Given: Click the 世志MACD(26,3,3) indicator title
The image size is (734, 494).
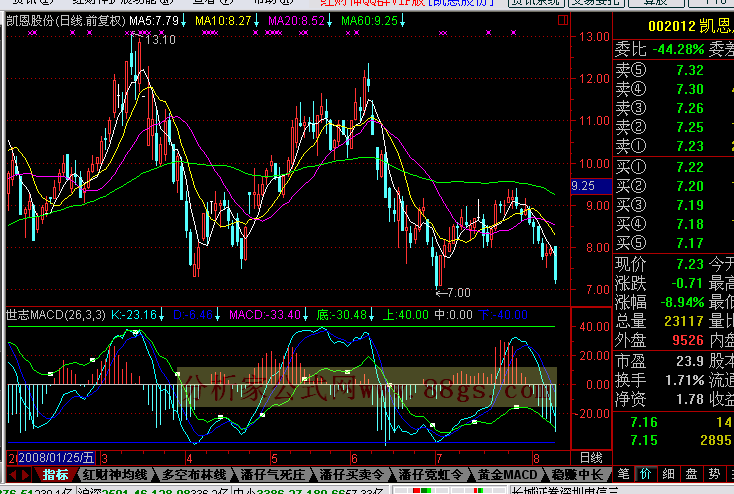Looking at the screenshot, I should (56, 315).
